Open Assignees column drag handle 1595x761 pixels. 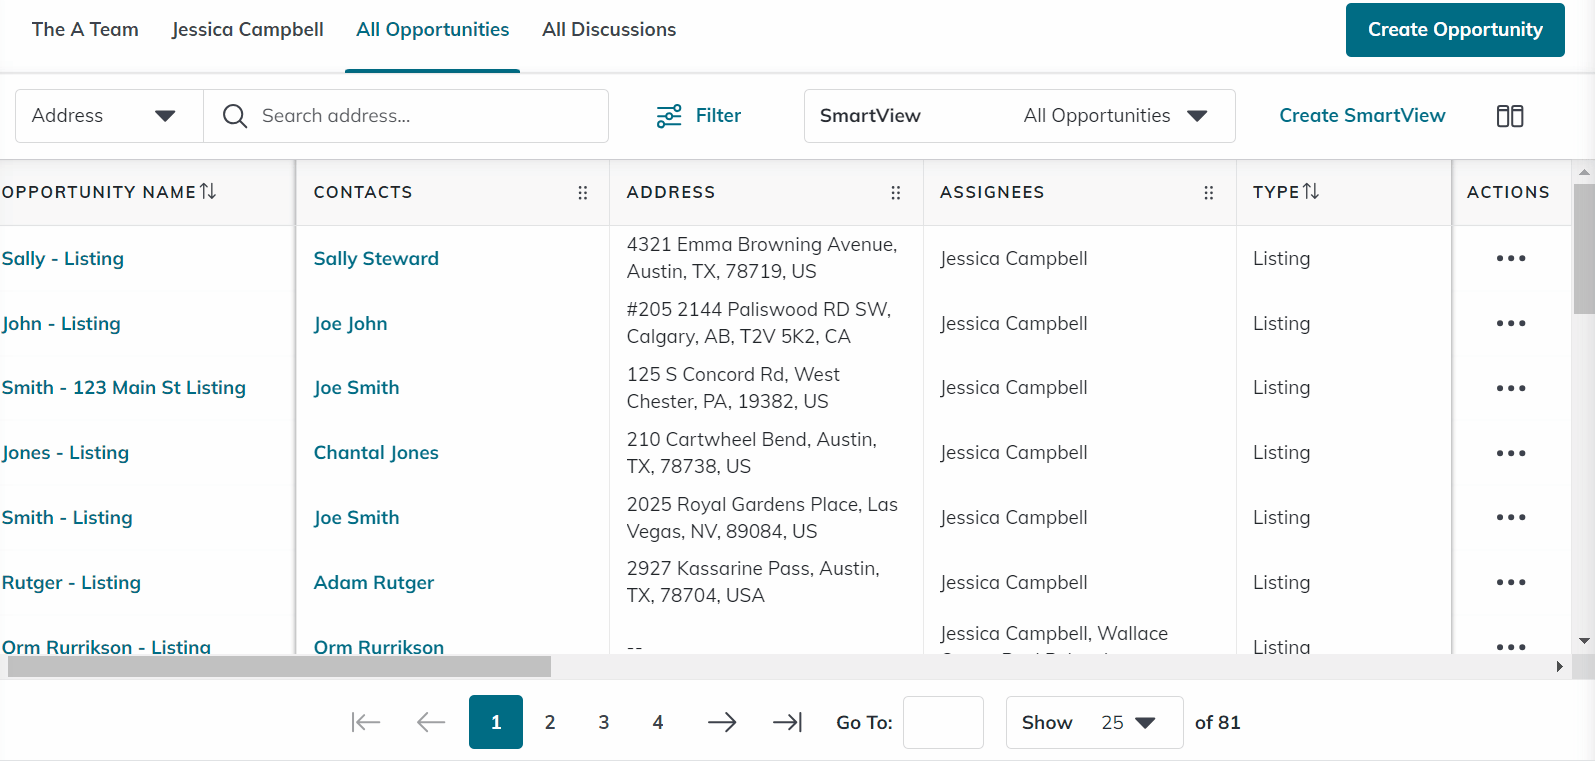click(1209, 193)
